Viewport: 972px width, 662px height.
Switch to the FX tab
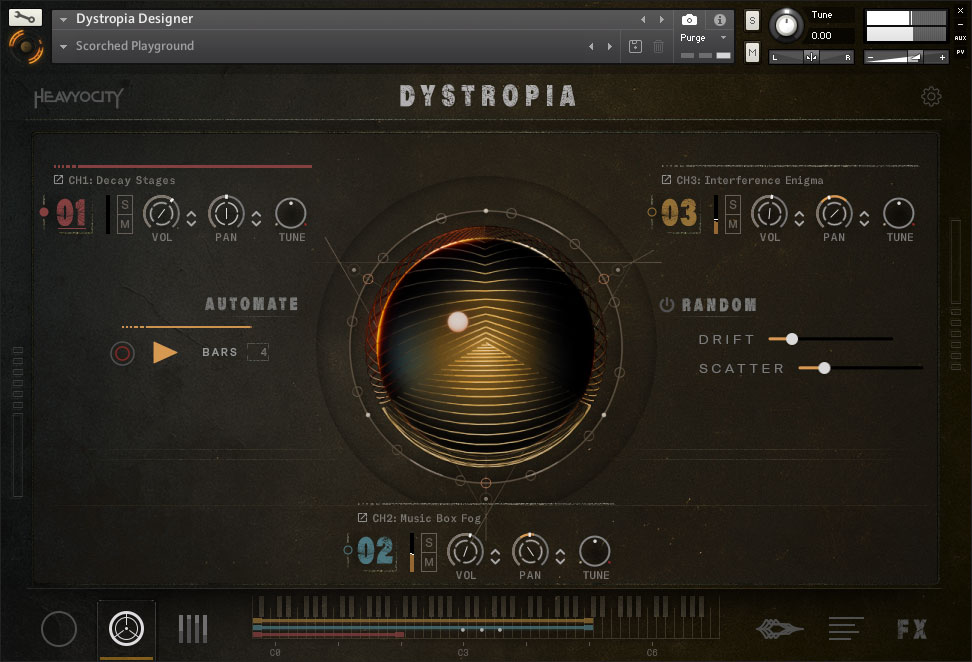click(911, 629)
